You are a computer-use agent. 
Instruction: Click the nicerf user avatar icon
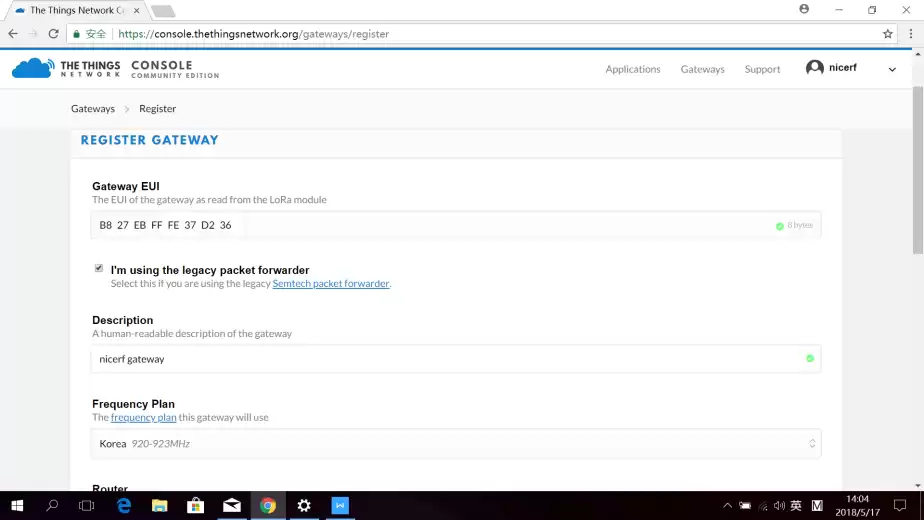pos(815,68)
